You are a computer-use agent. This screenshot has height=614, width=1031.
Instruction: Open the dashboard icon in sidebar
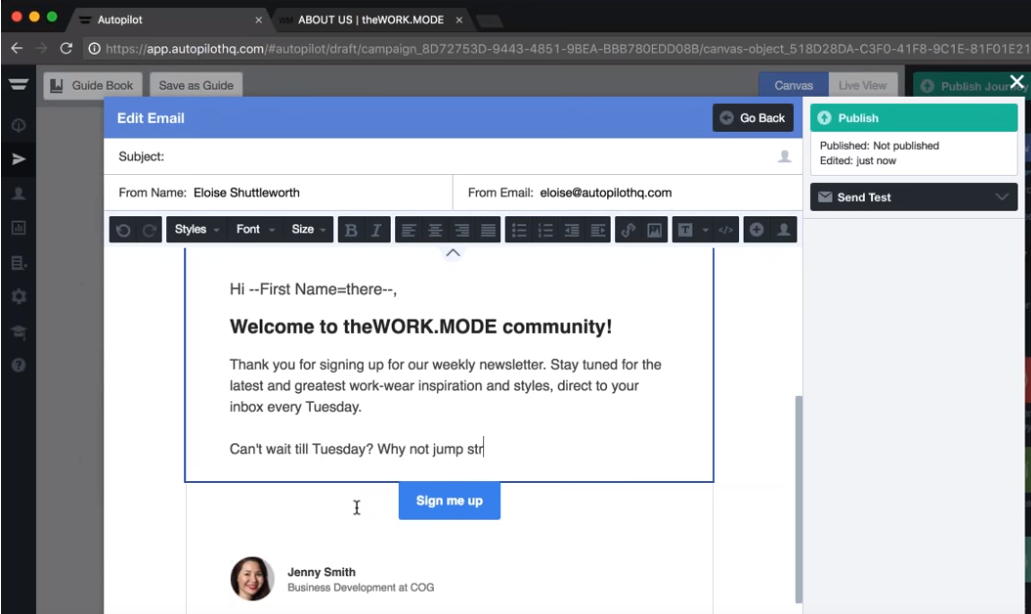point(18,125)
